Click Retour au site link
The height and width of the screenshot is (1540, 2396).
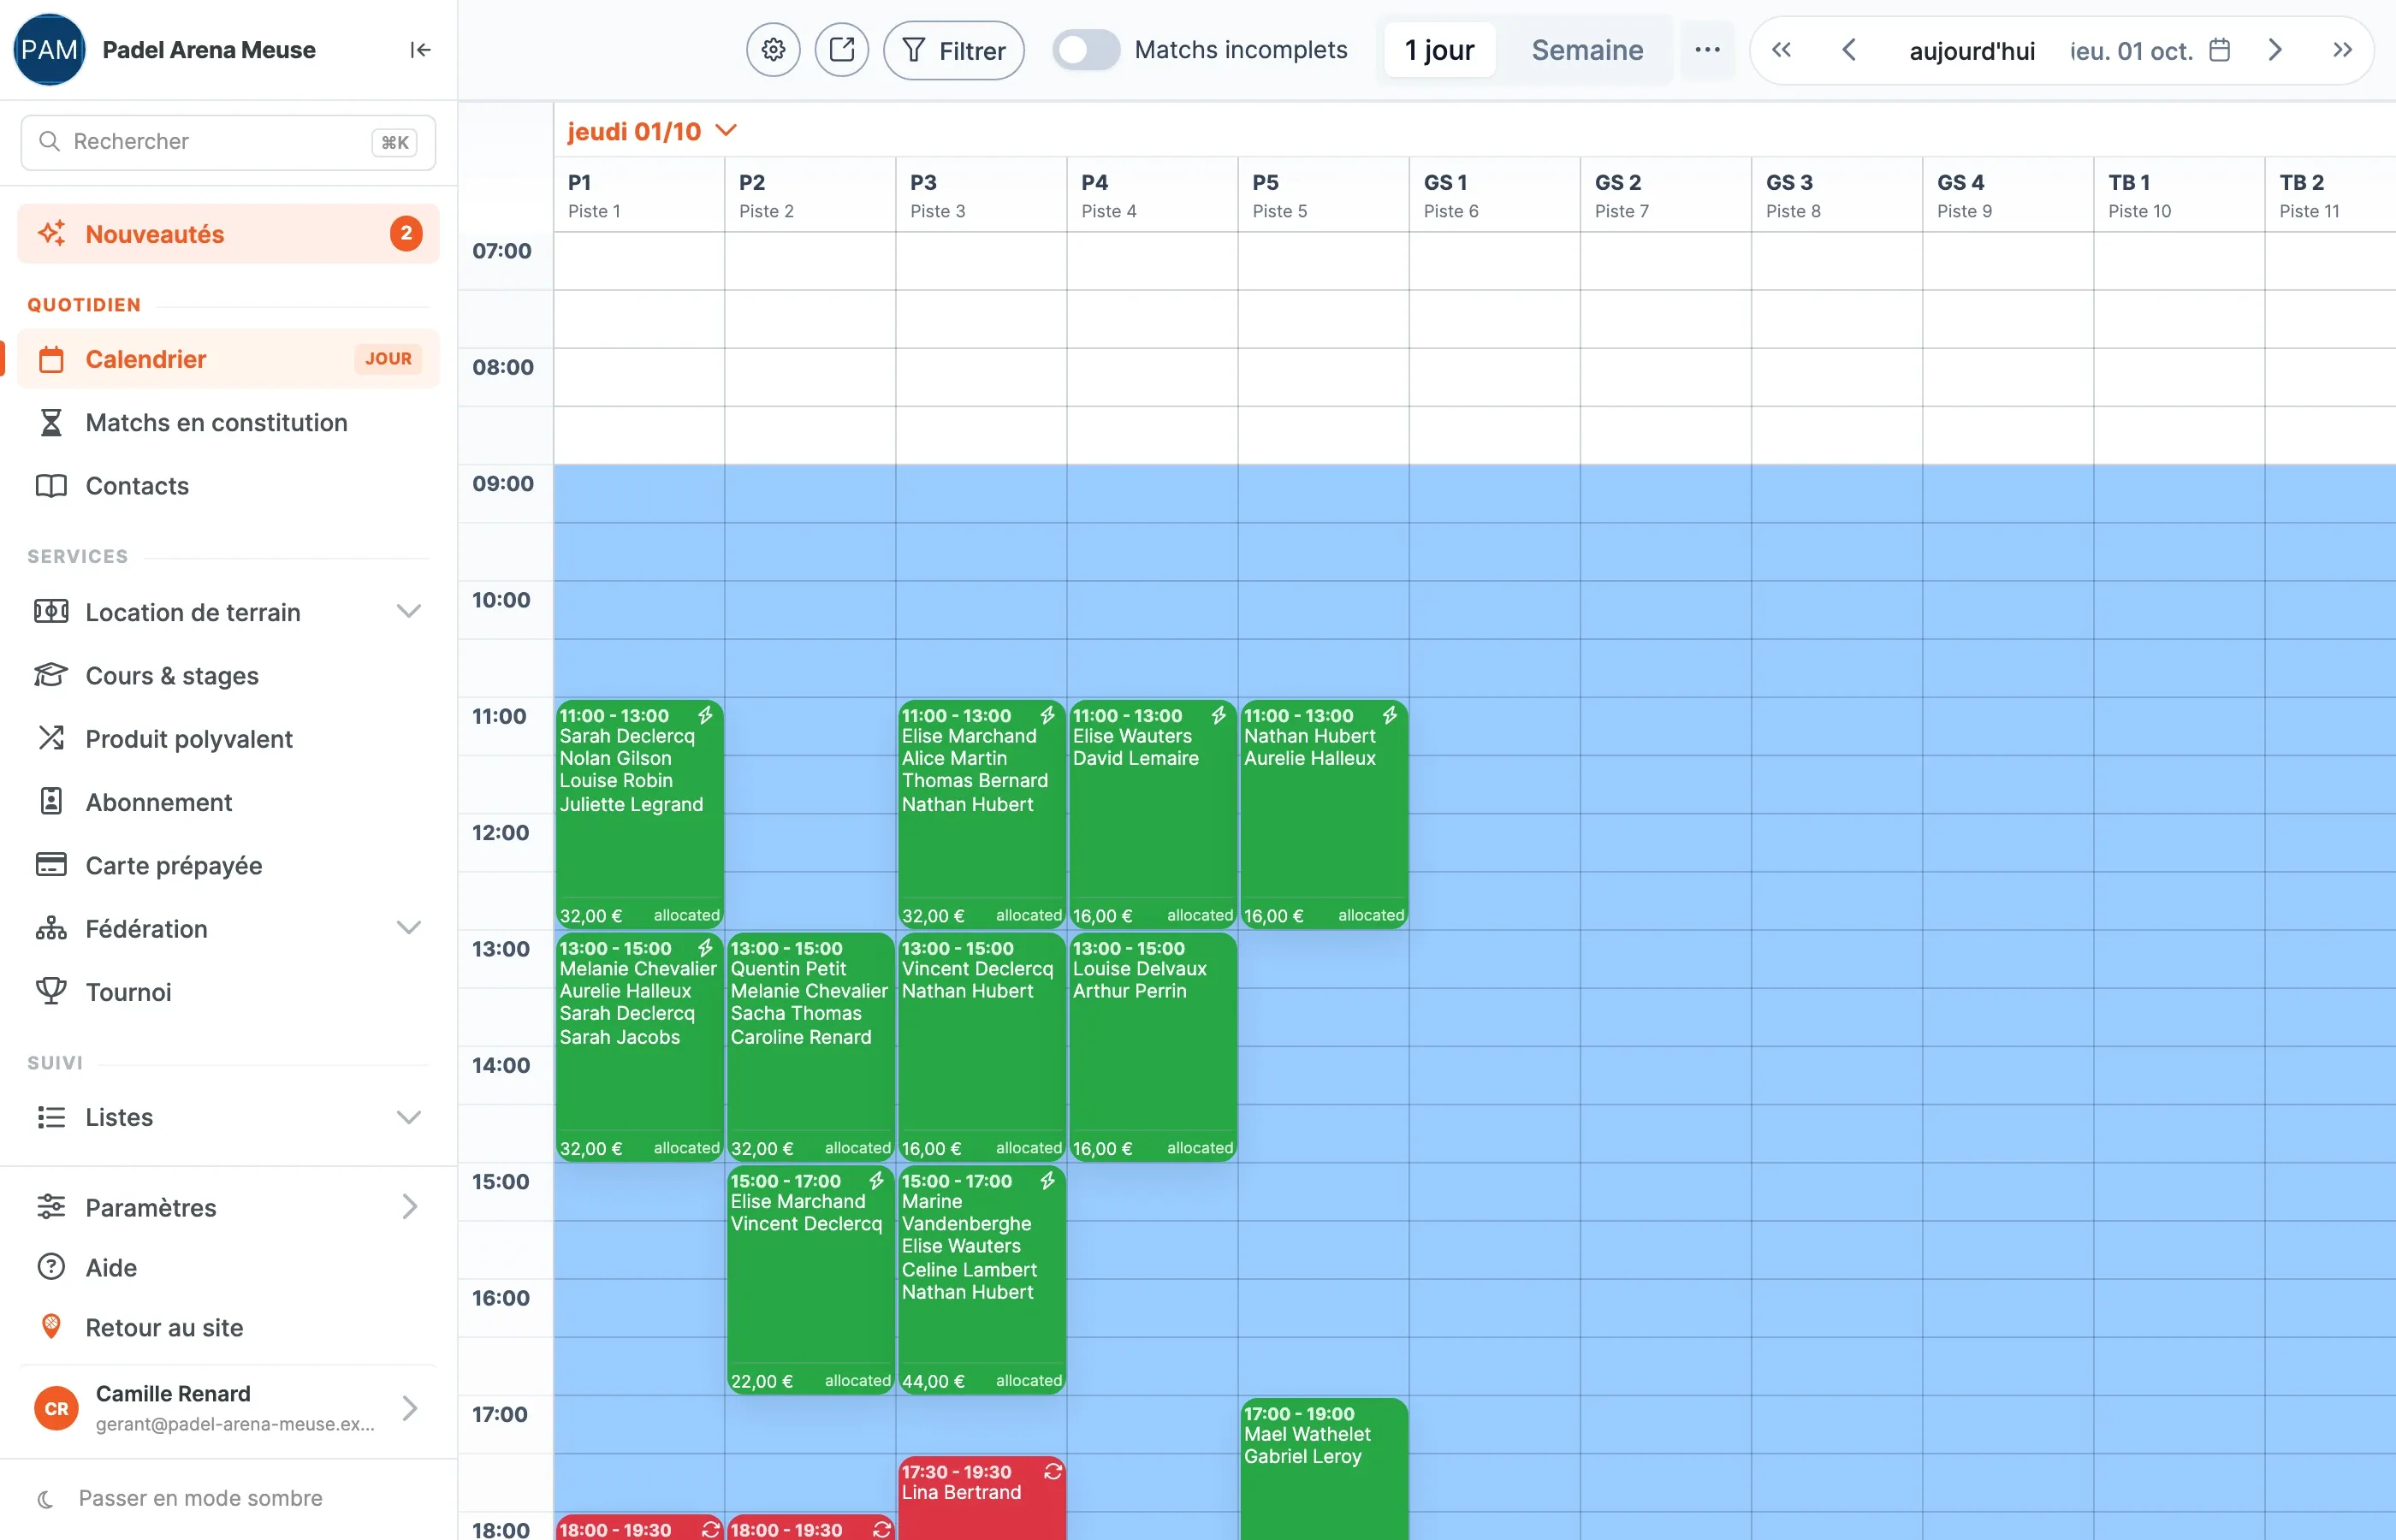click(228, 1328)
